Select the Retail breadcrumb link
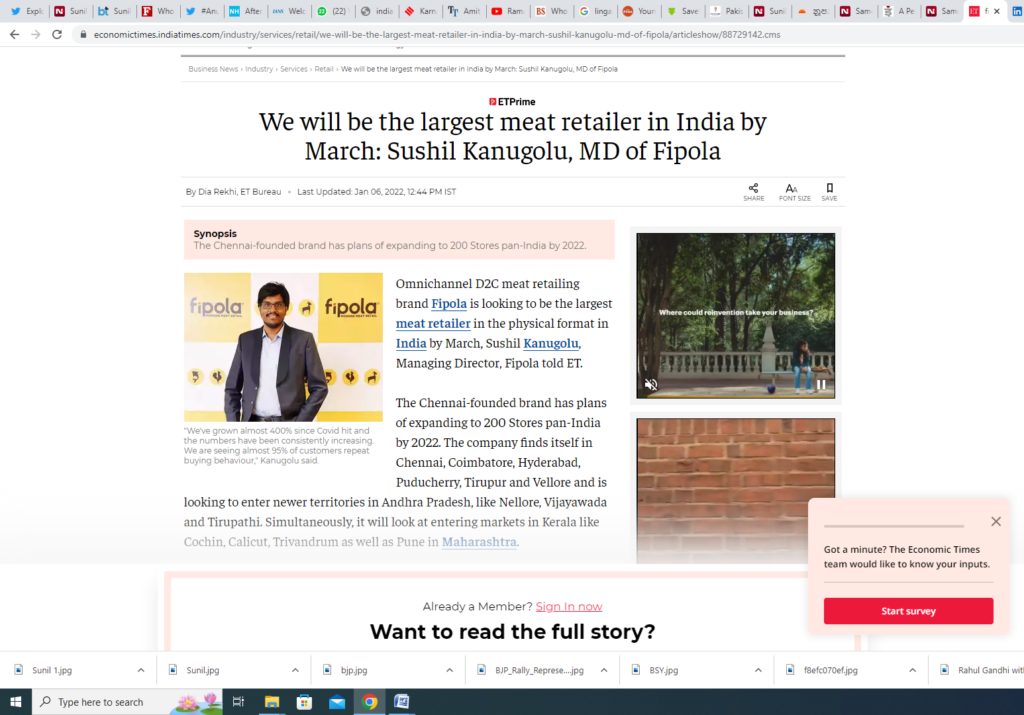 (x=323, y=69)
